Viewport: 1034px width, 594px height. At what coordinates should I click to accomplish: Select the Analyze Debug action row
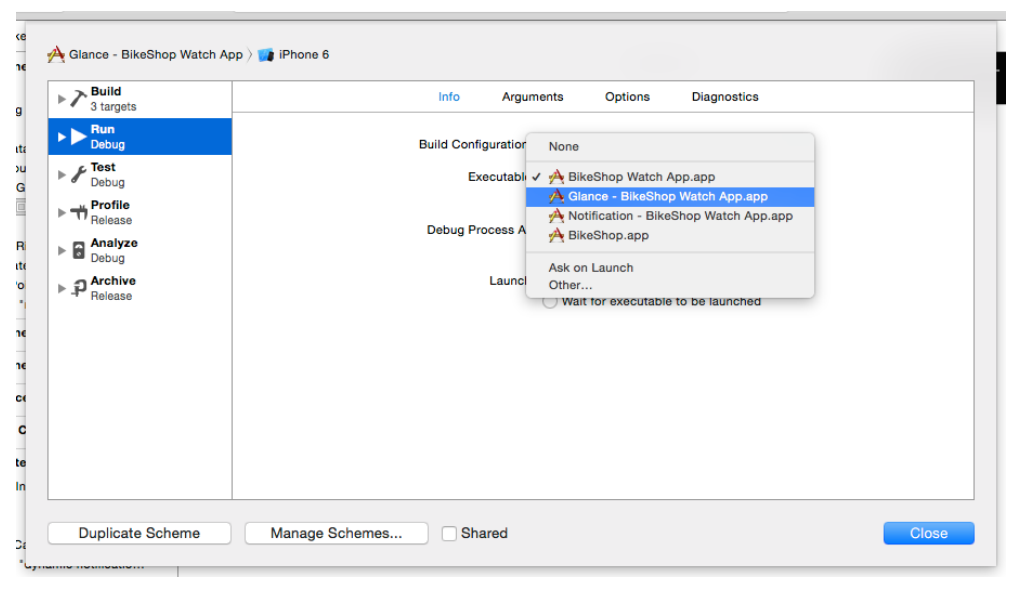[x=140, y=251]
